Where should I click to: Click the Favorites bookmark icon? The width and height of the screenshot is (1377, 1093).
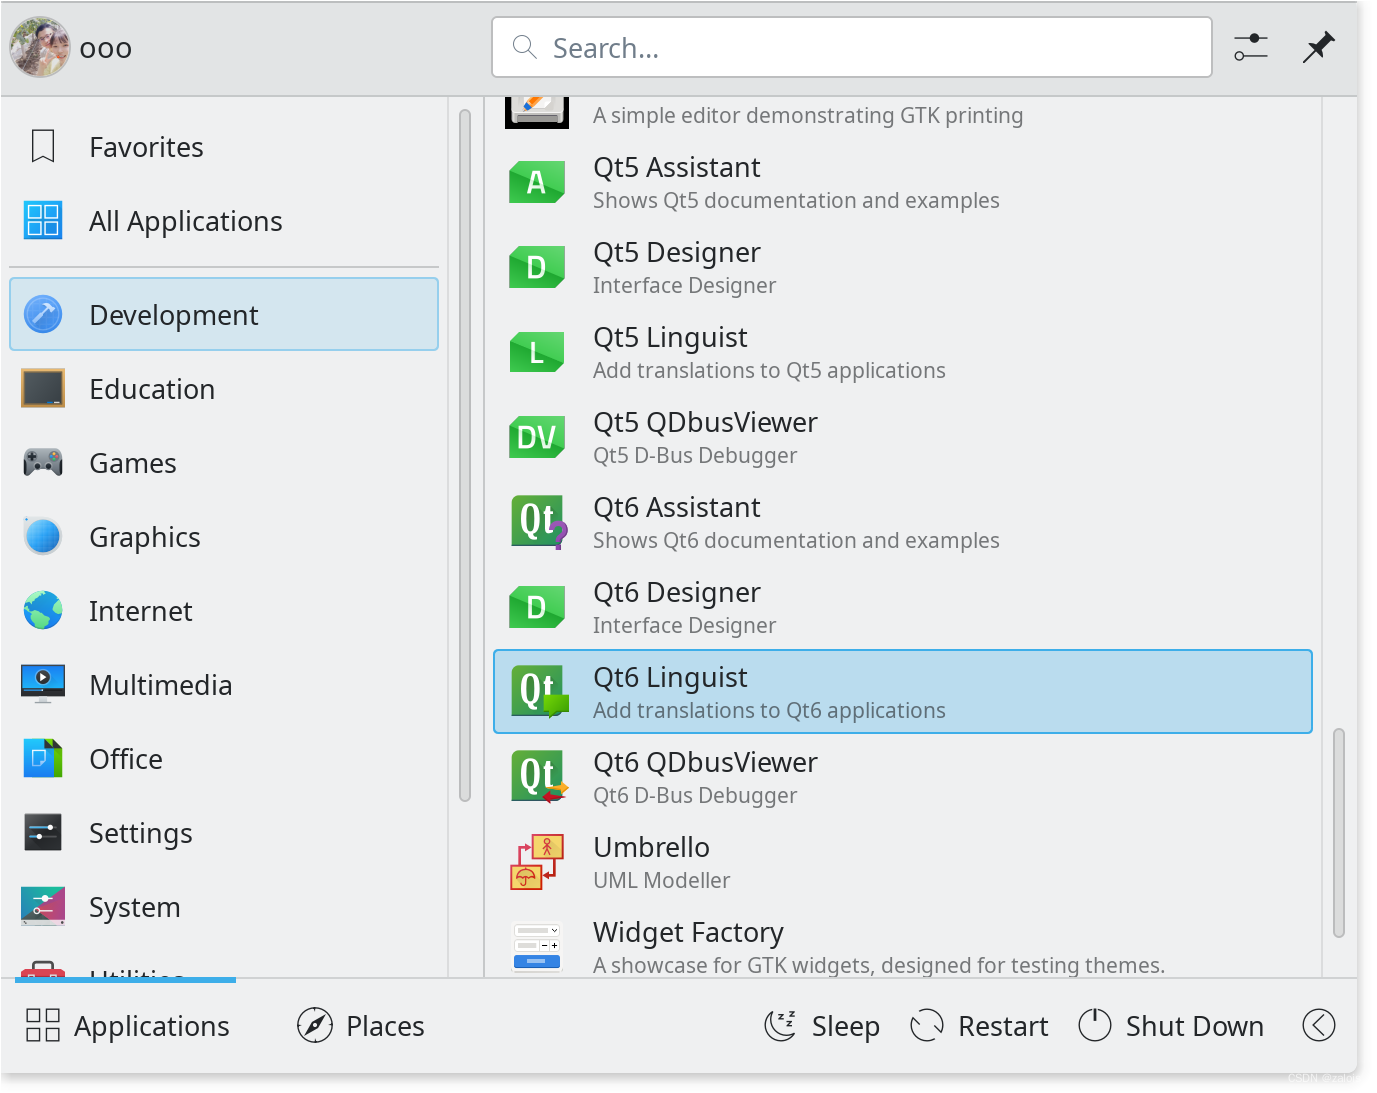43,147
